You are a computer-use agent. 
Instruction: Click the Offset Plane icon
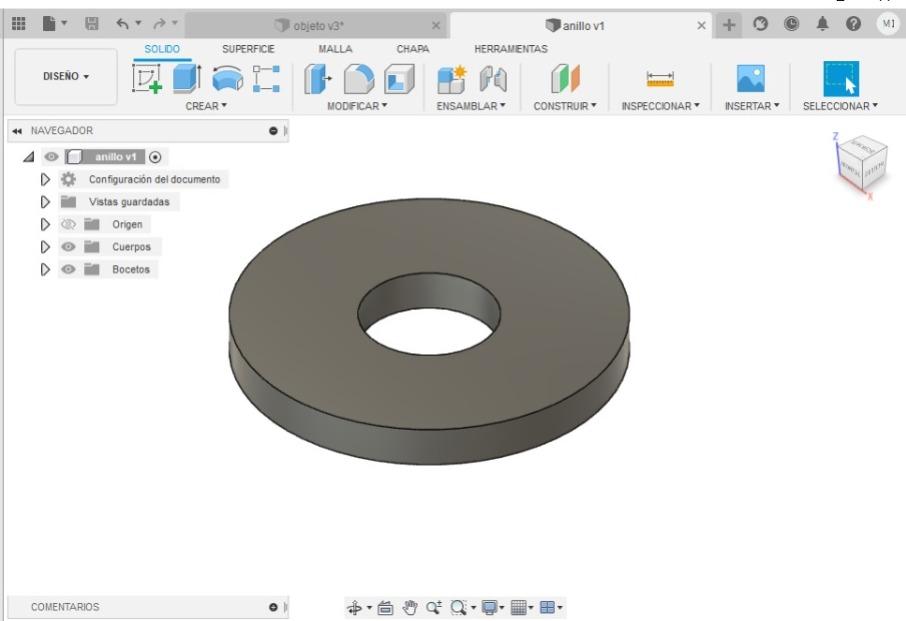coord(565,79)
